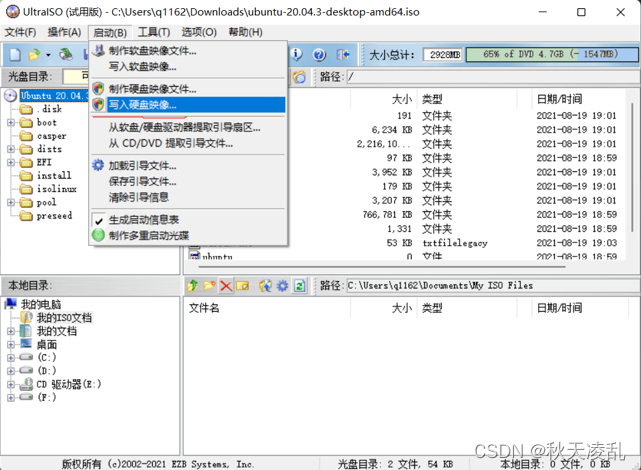Image resolution: width=641 pixels, height=470 pixels.
Task: Expand the (C:) drive node
Action: click(11, 358)
